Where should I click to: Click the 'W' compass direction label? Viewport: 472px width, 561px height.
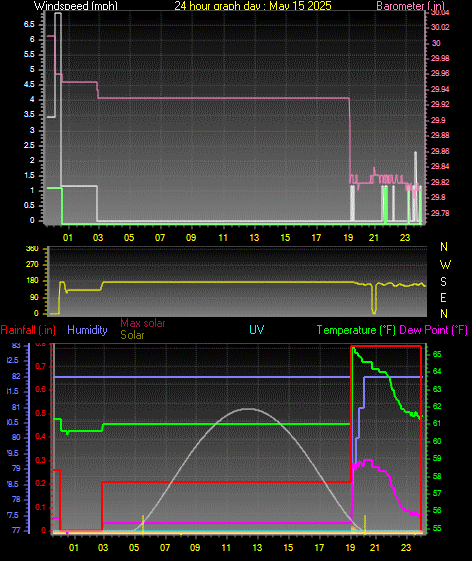445,265
